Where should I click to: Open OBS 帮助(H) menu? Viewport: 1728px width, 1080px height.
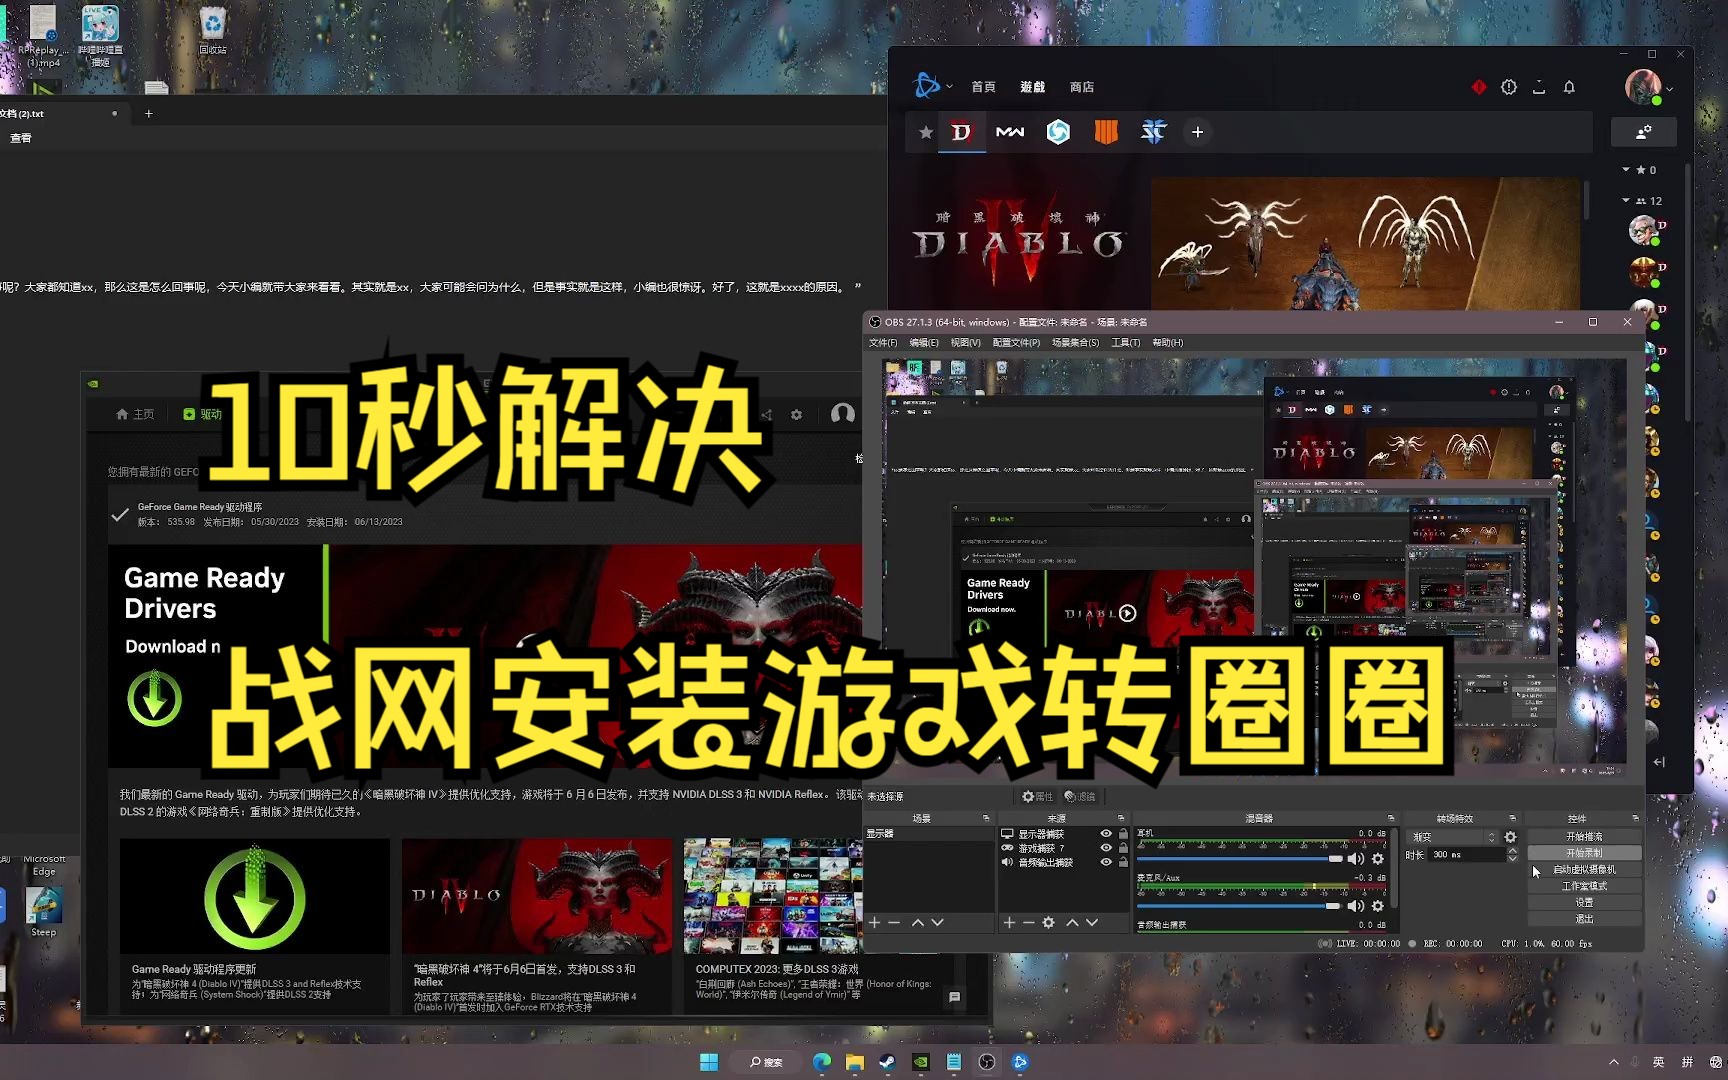[x=1167, y=343]
